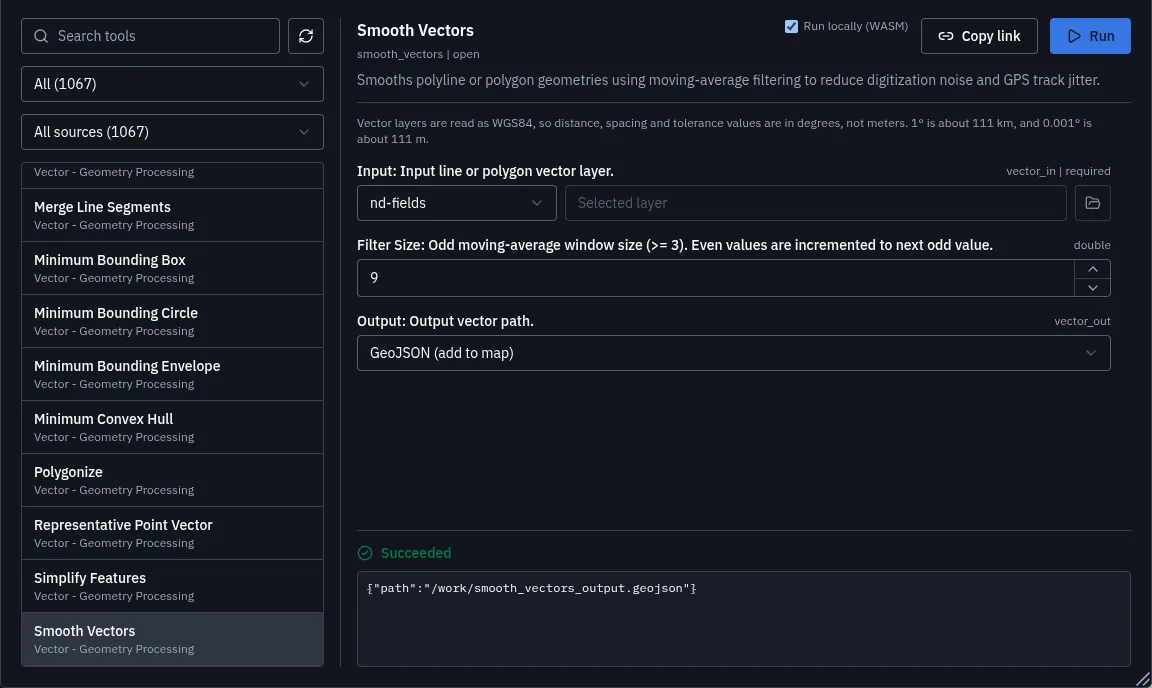Click the Selected layer input field

click(x=816, y=203)
